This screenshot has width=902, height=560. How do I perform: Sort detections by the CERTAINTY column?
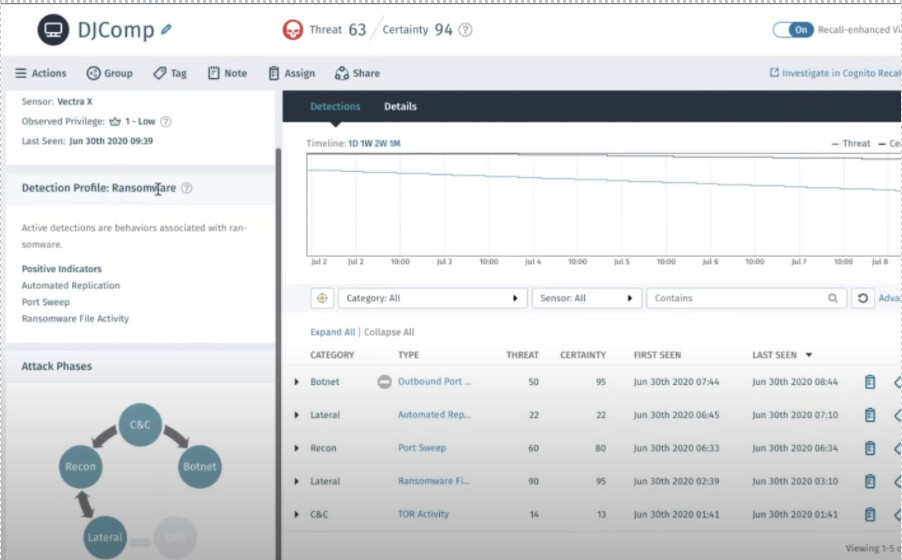pyautogui.click(x=583, y=355)
